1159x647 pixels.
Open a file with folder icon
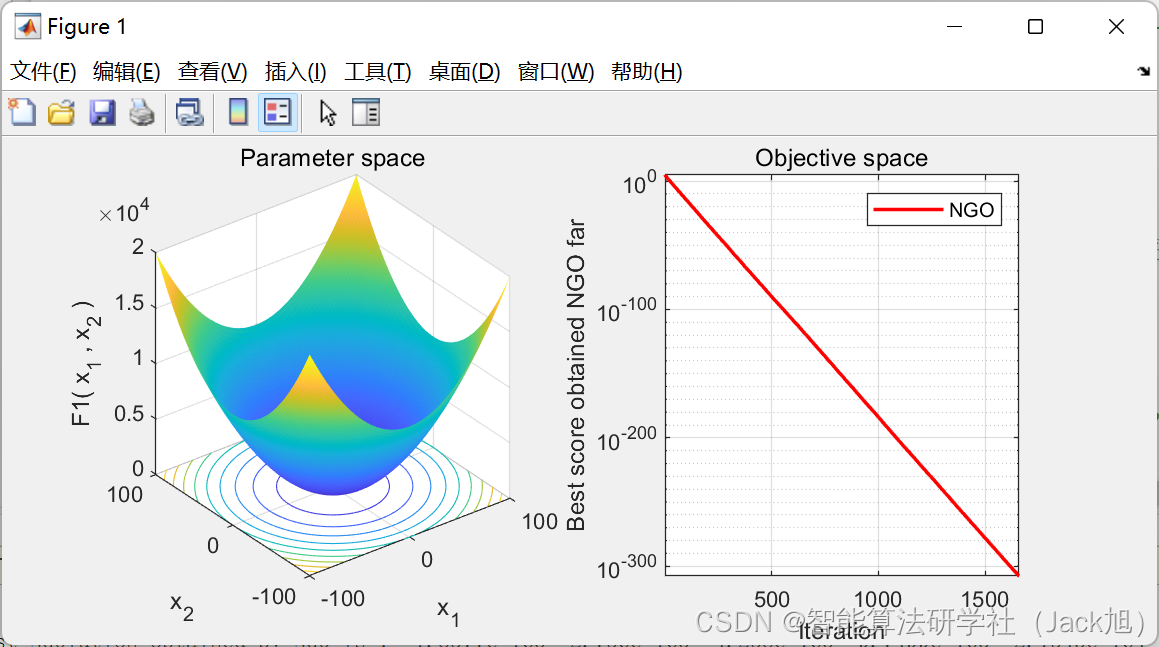[61, 112]
